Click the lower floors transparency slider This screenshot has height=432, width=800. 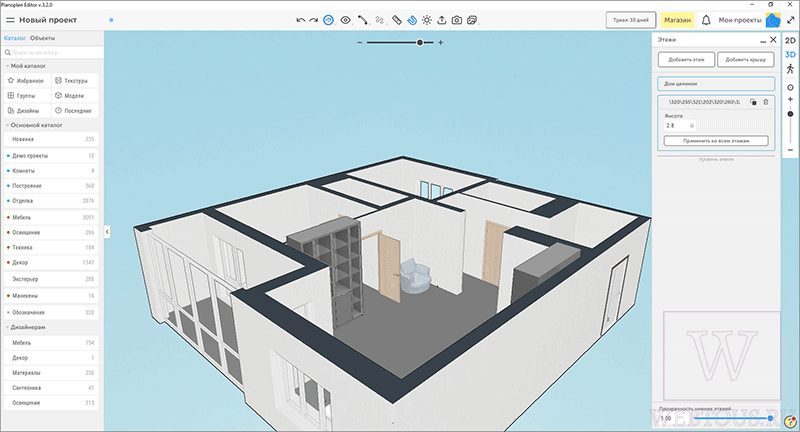click(733, 418)
